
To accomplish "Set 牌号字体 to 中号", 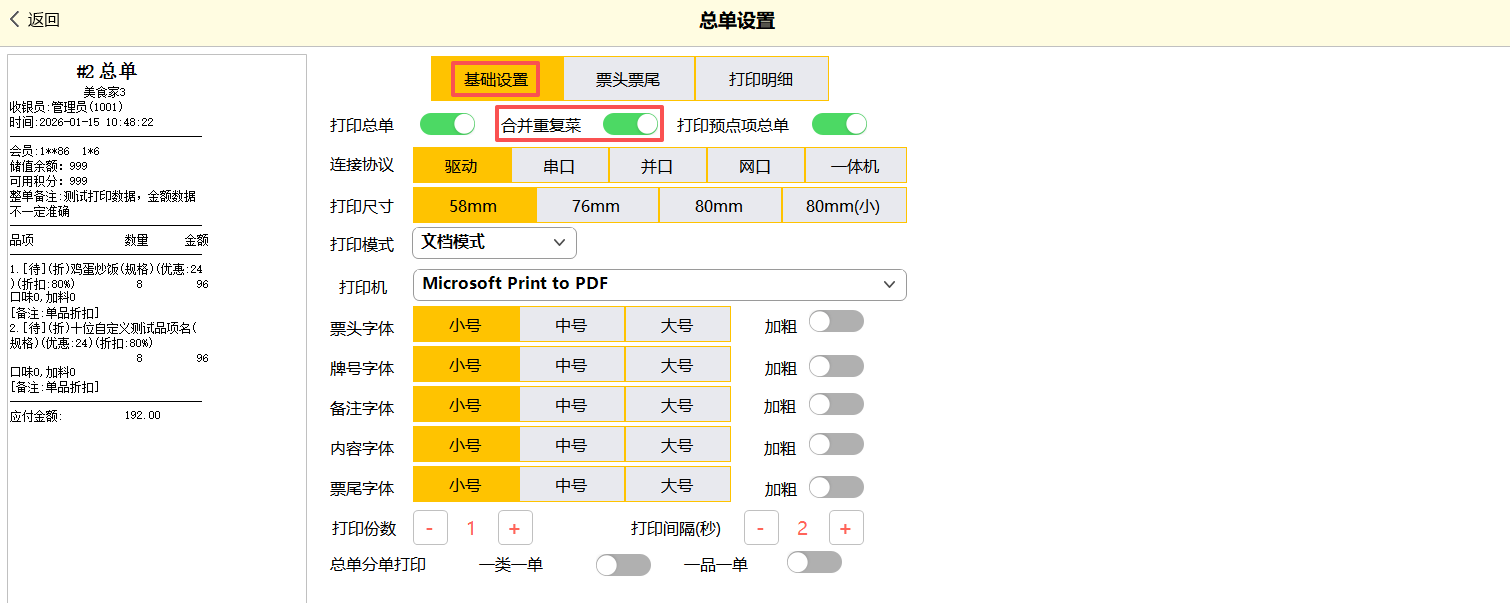I will [x=571, y=365].
